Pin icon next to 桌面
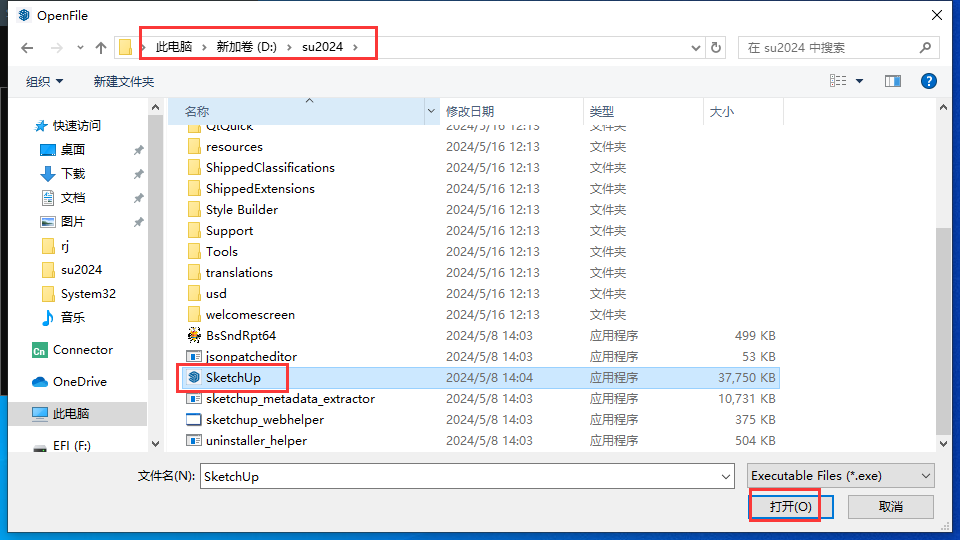Screen dimensions: 960x540 click(x=139, y=149)
